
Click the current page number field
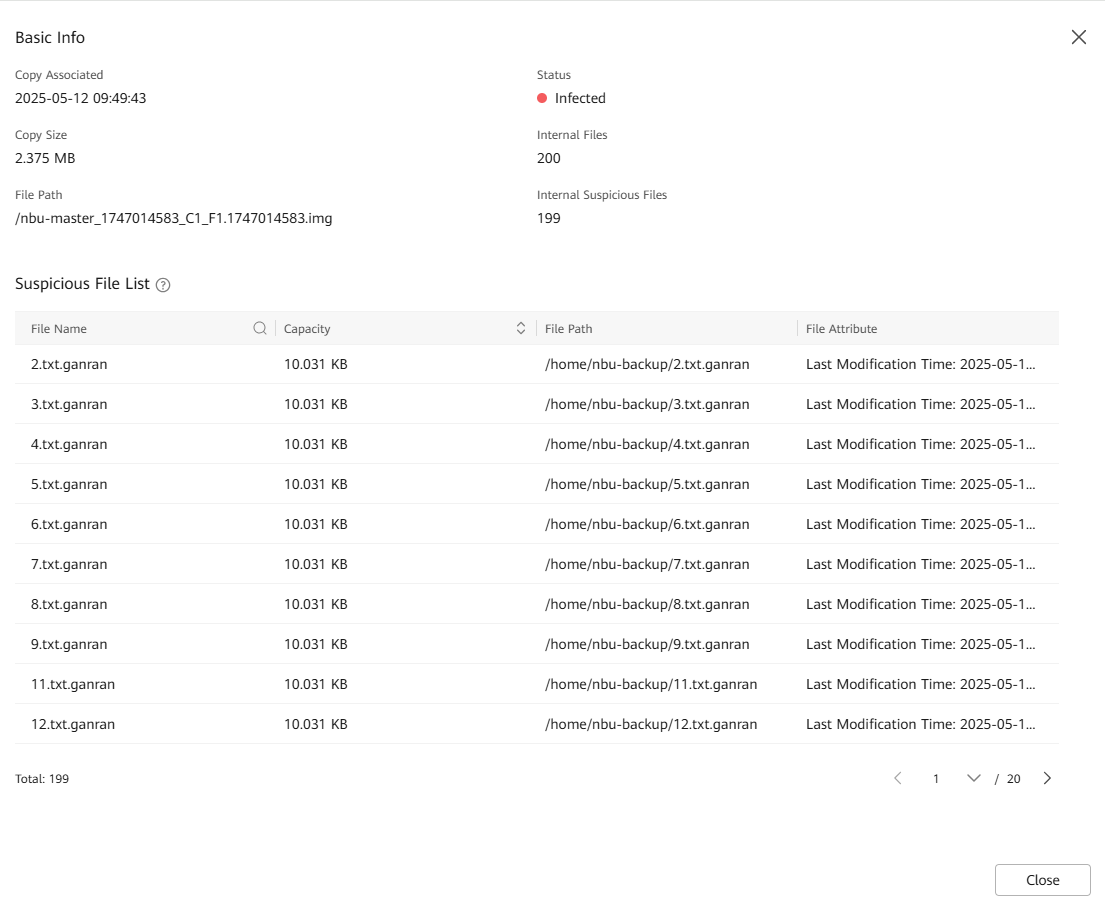[936, 778]
